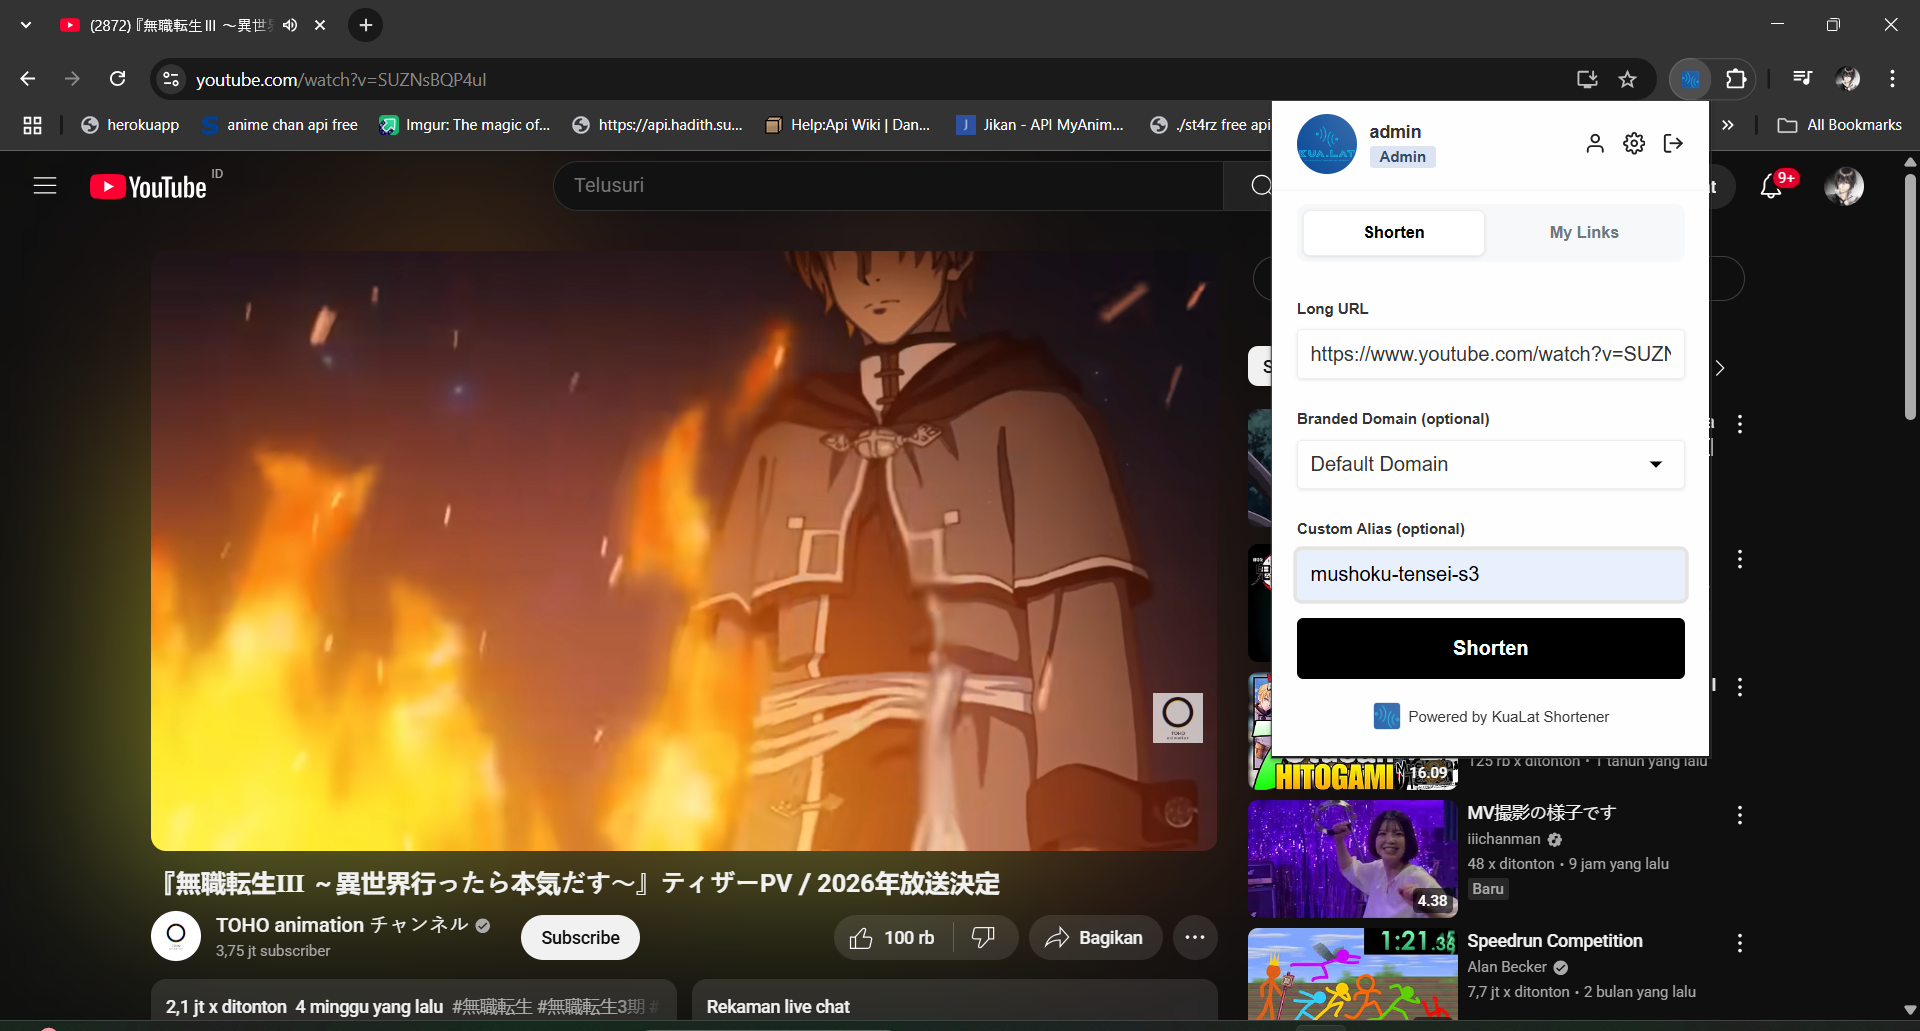Click the black Shorten button
The image size is (1920, 1031).
tap(1490, 648)
